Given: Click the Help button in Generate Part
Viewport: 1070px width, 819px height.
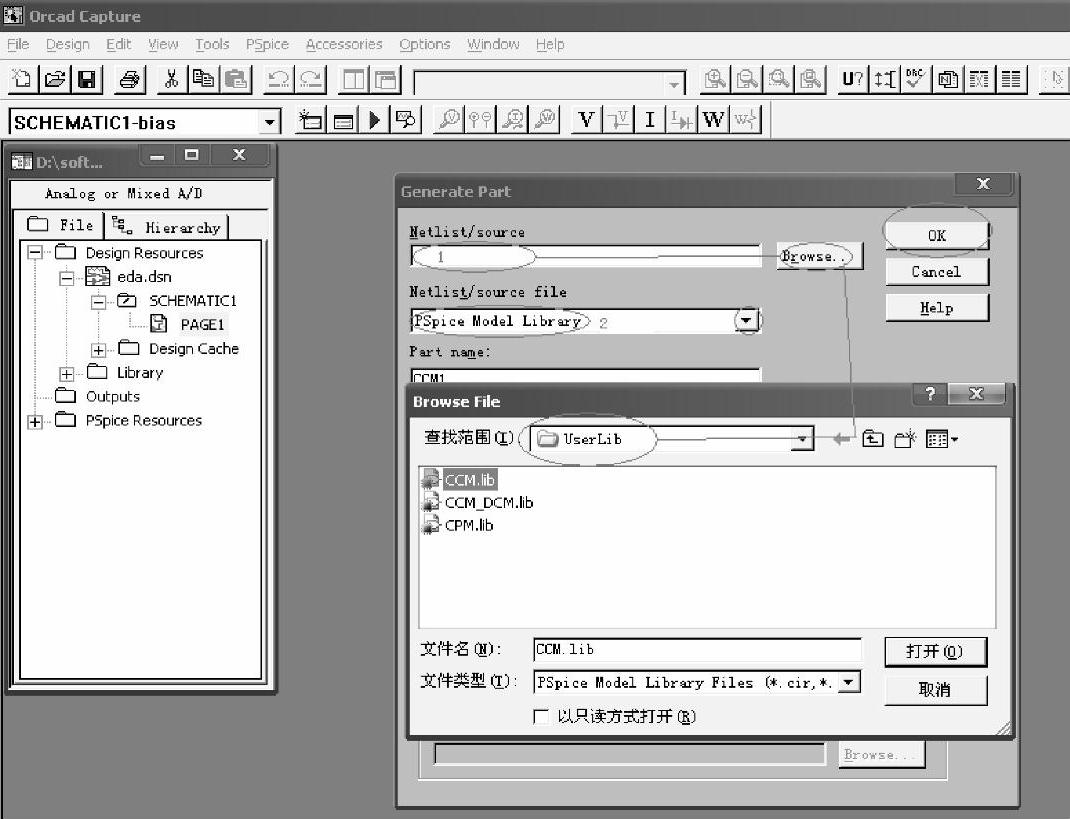Looking at the screenshot, I should click(936, 308).
